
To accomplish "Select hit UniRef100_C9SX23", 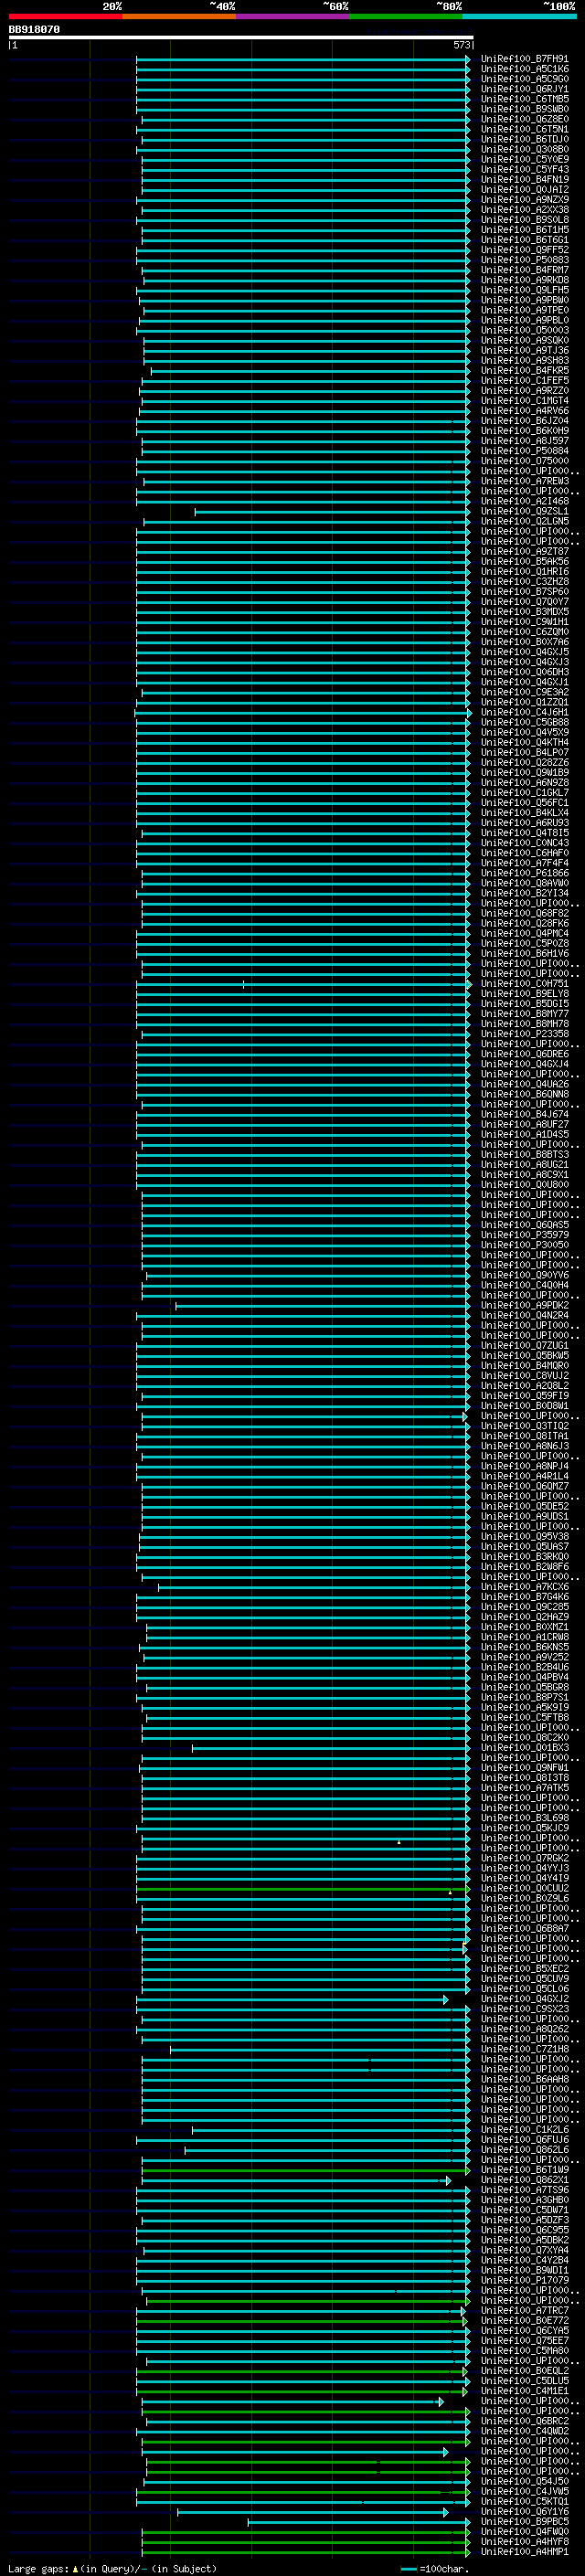I will coord(524,2009).
